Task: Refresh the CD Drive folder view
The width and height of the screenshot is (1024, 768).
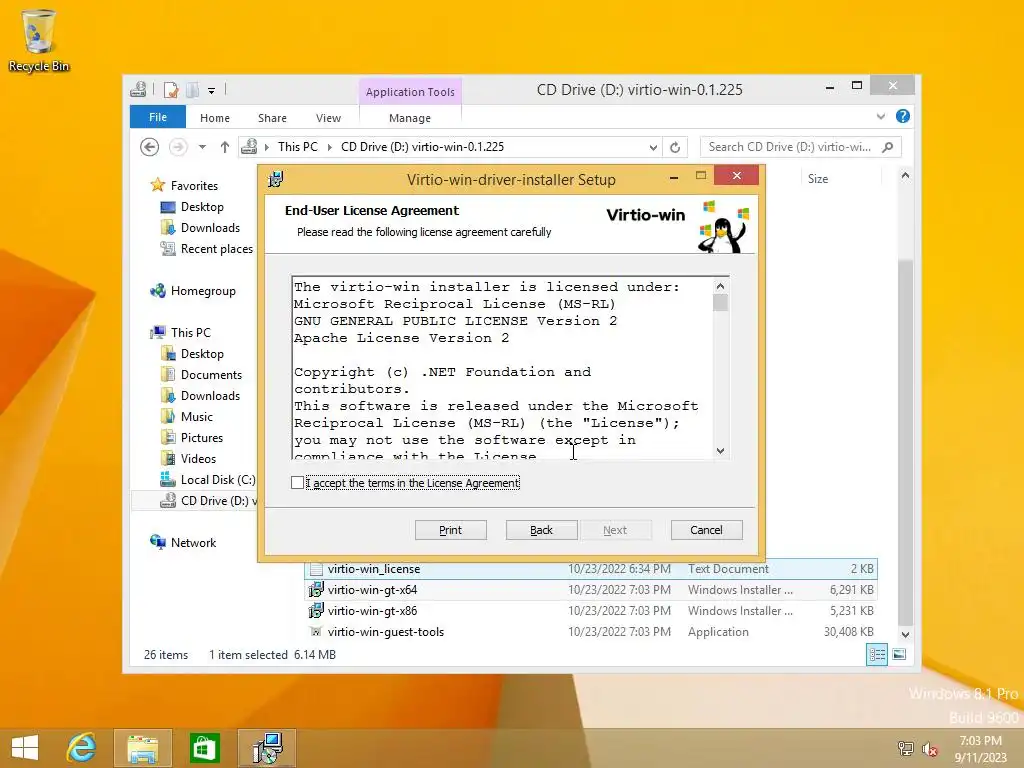Action: pyautogui.click(x=675, y=148)
